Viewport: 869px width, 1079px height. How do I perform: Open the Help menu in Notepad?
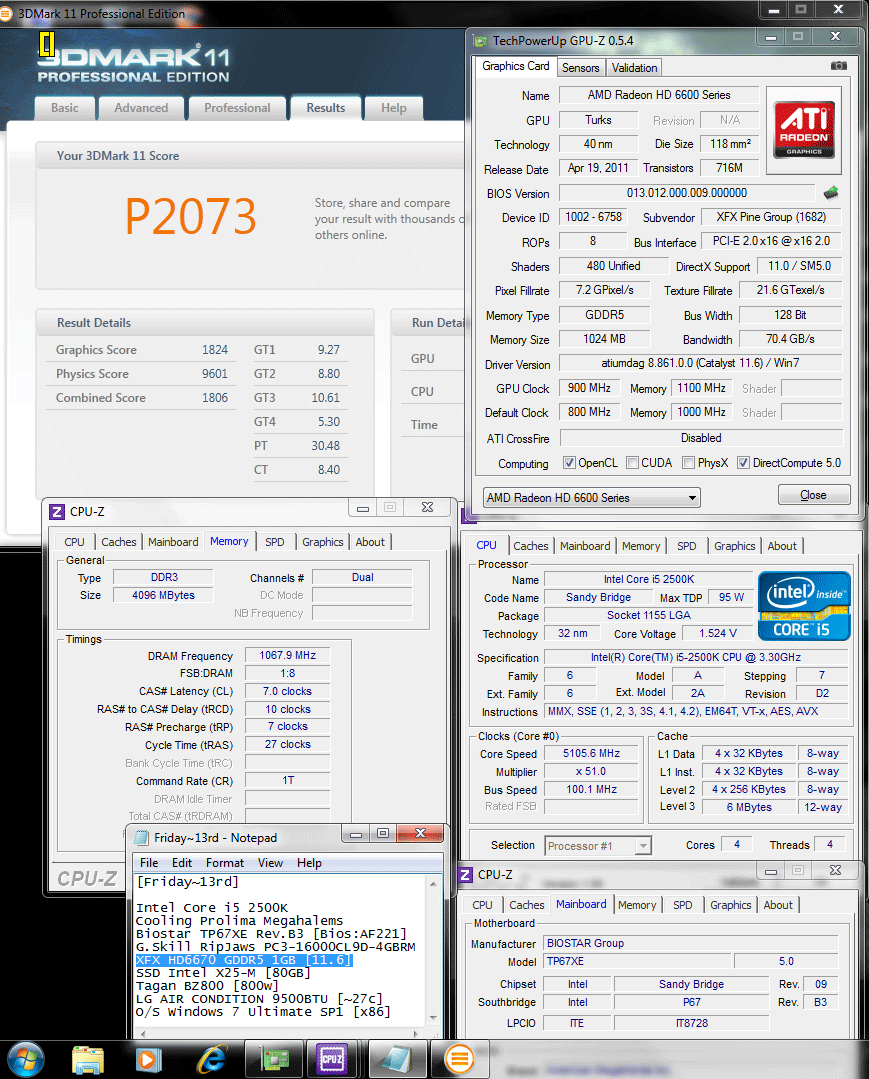point(309,863)
